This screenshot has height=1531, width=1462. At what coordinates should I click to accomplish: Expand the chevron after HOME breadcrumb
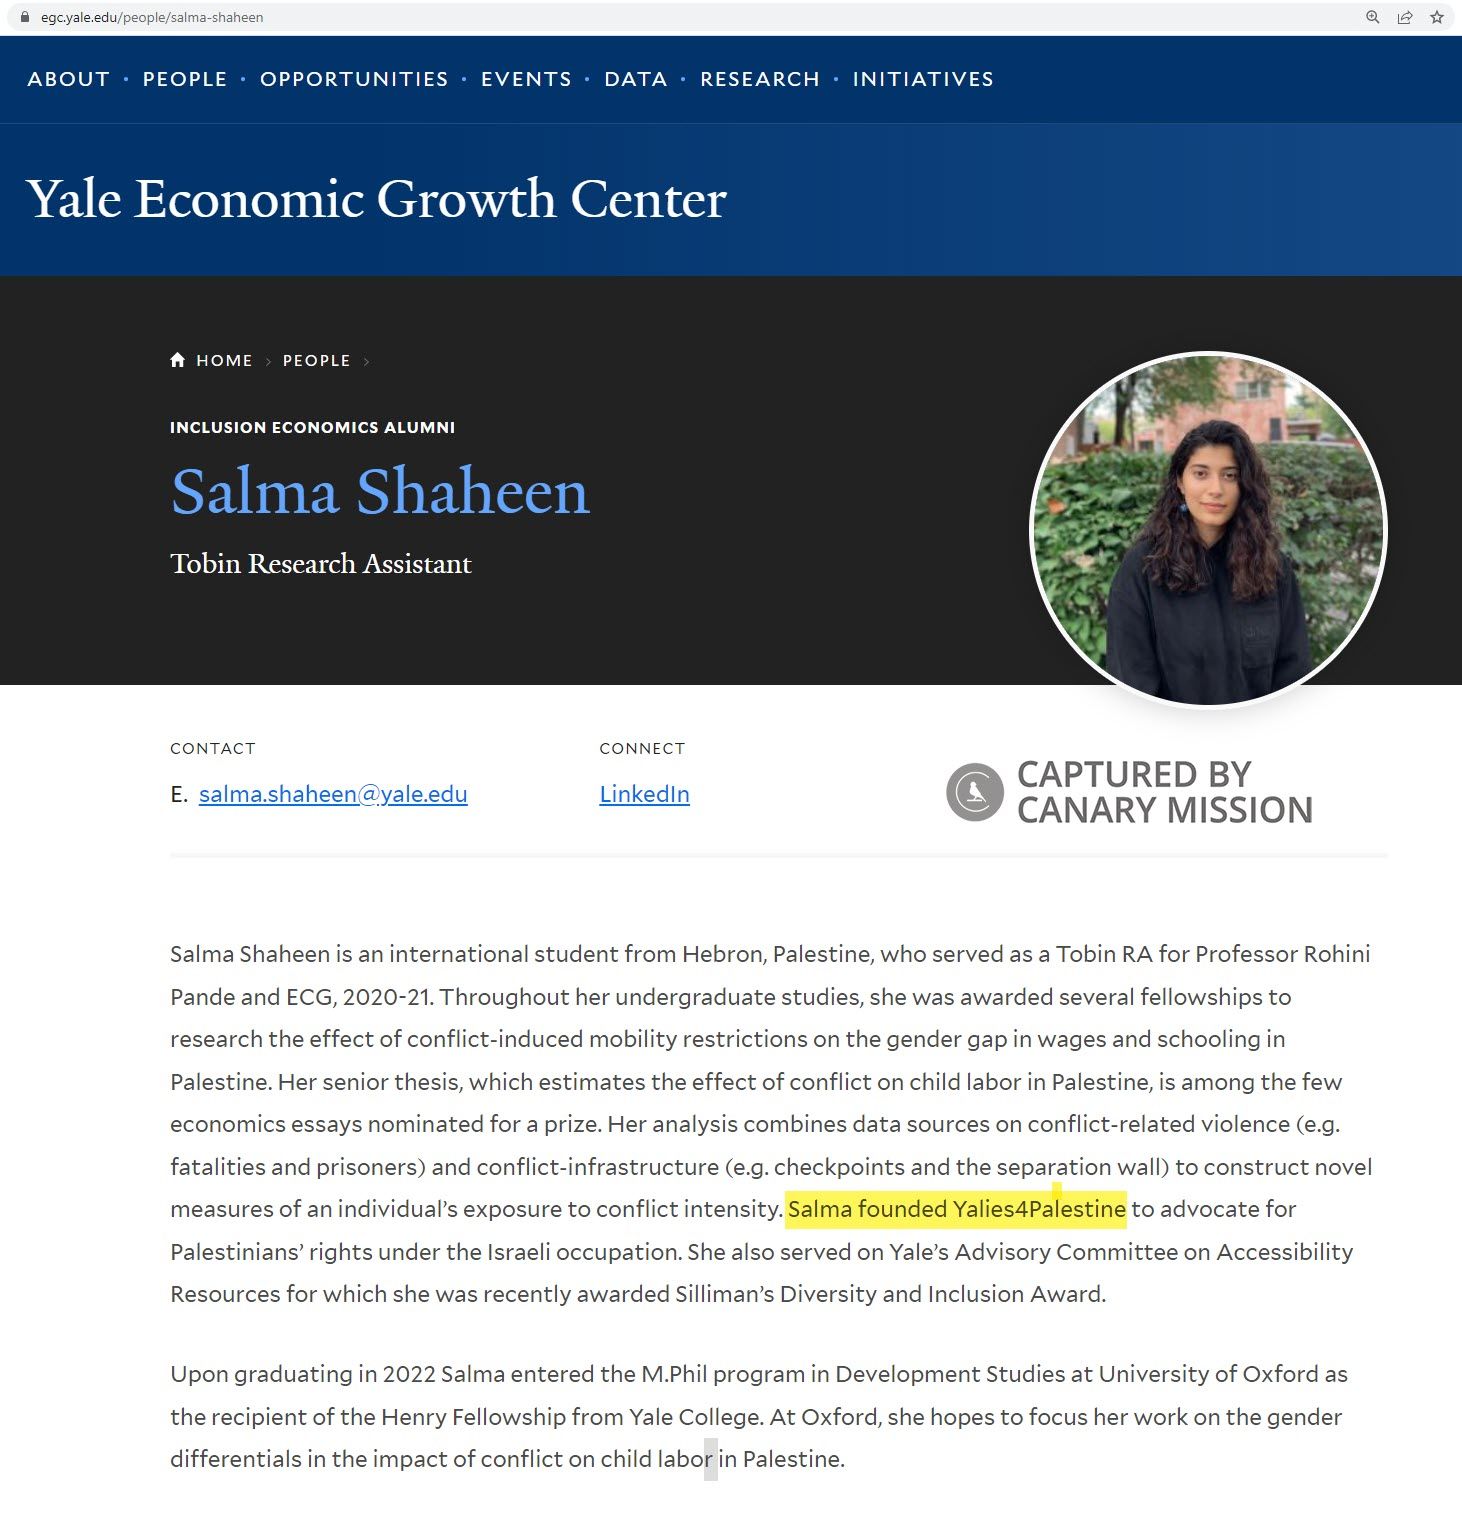tap(269, 360)
